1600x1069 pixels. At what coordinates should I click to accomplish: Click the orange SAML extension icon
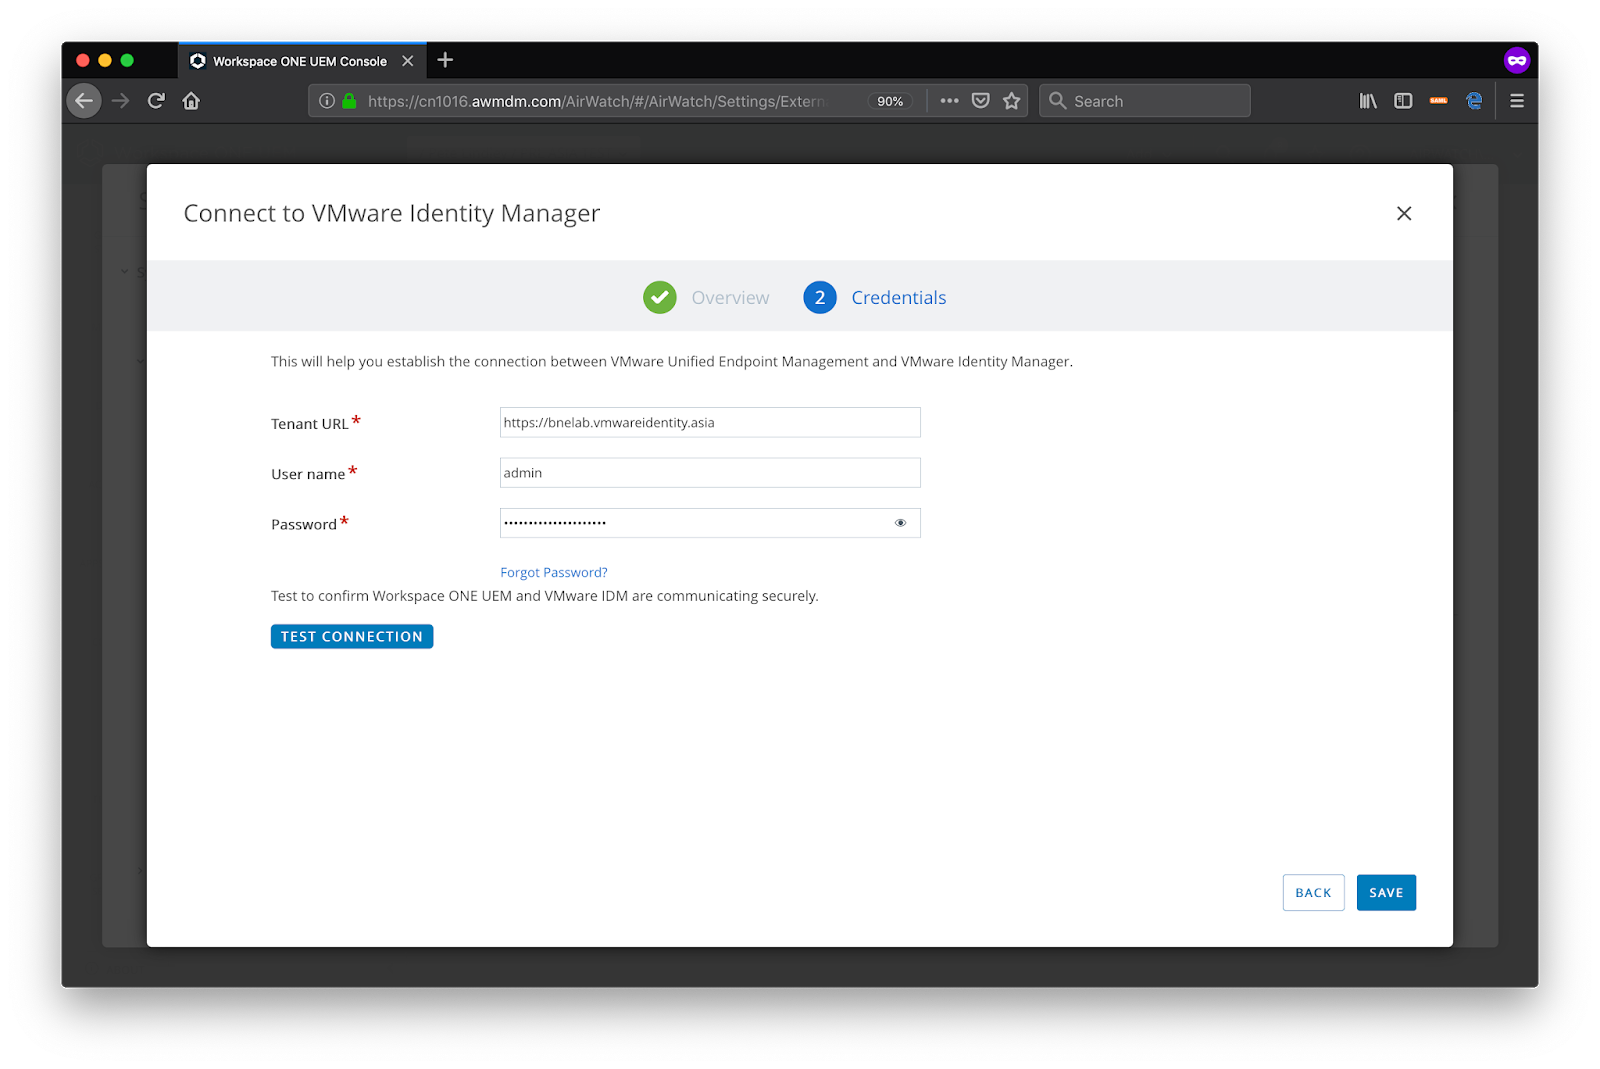pos(1439,101)
